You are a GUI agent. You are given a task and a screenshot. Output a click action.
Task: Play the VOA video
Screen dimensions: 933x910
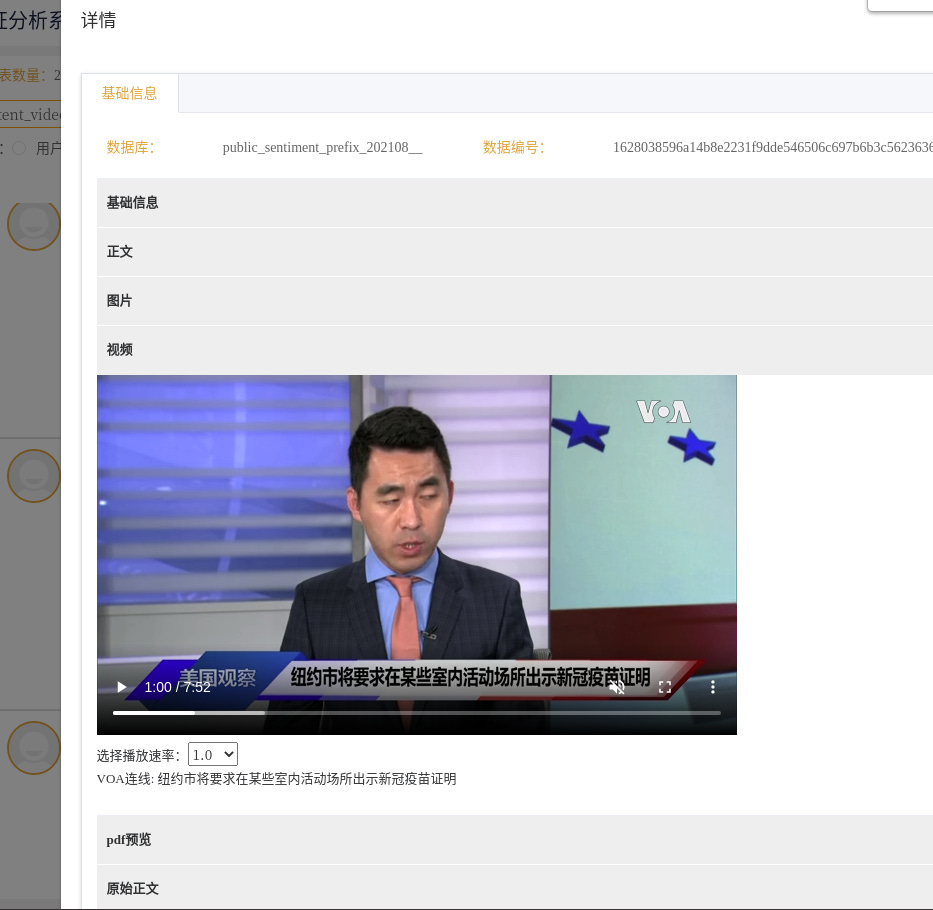click(x=121, y=687)
